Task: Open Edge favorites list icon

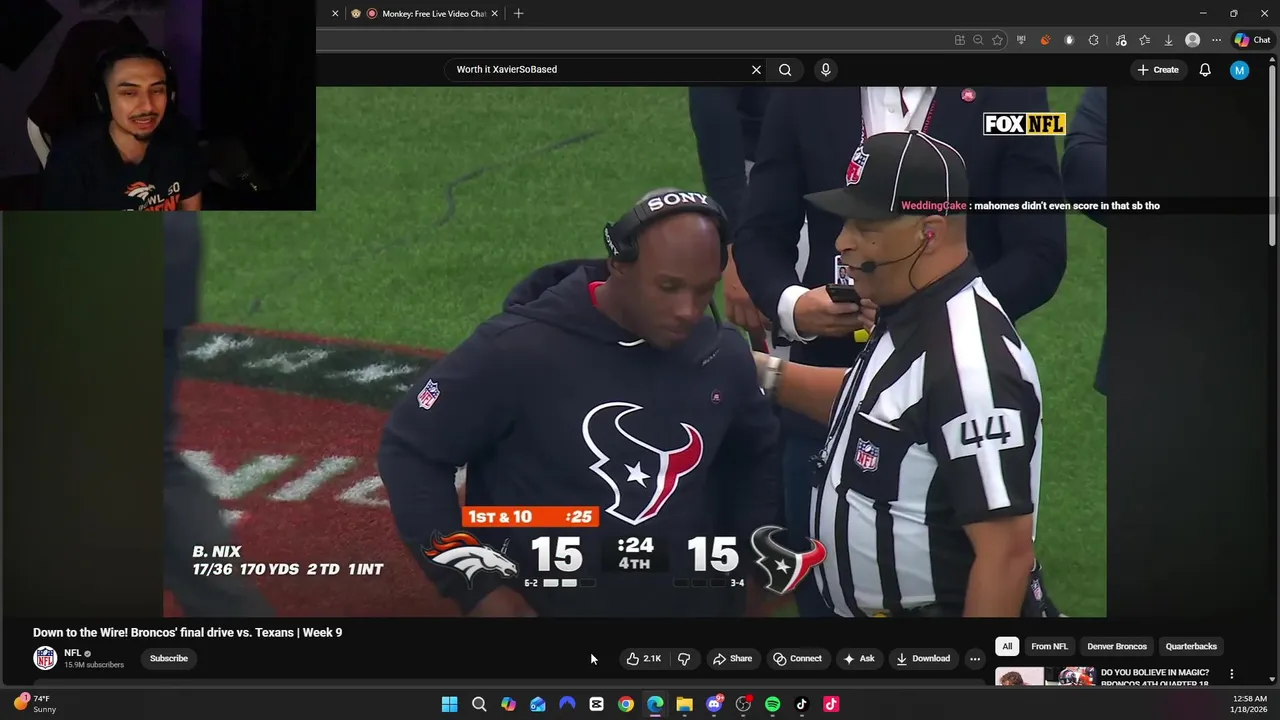Action: pos(1144,40)
